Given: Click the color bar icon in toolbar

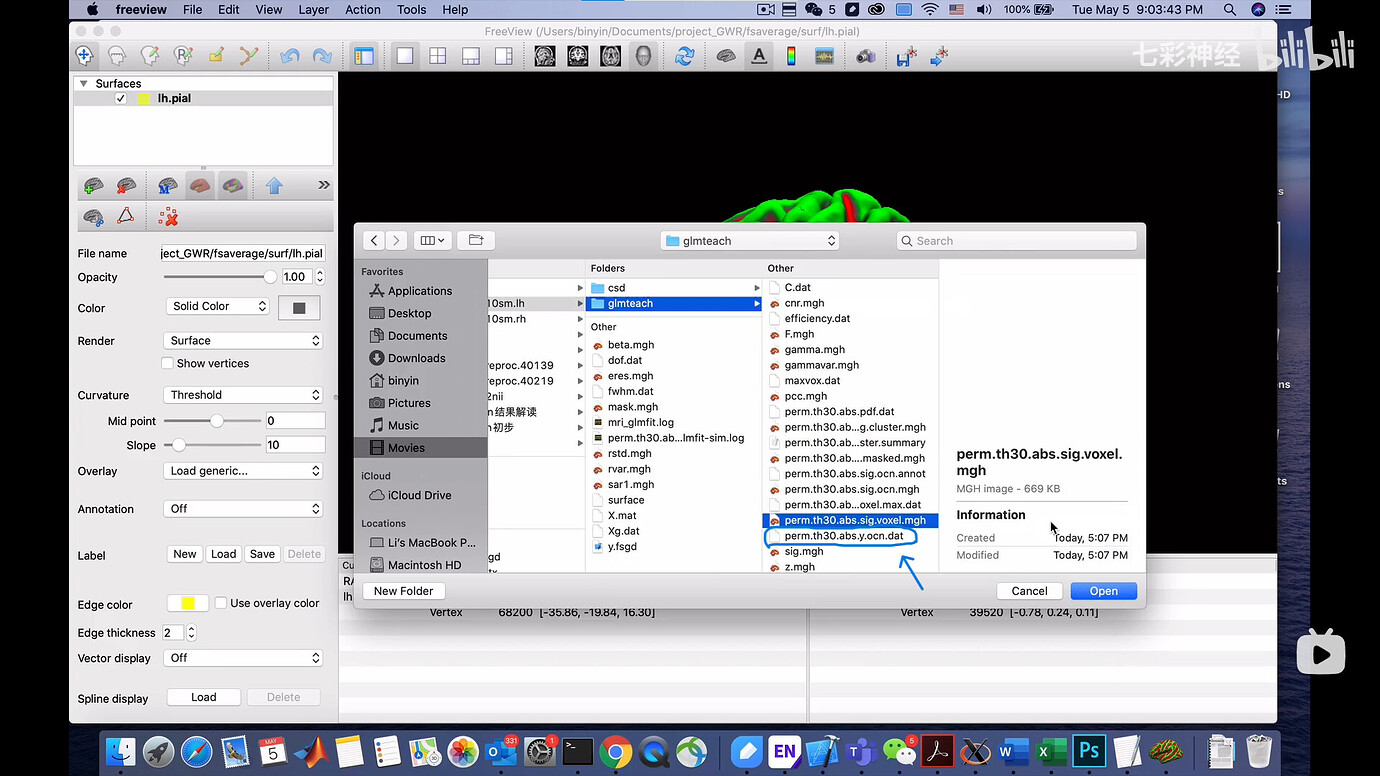Looking at the screenshot, I should 791,57.
